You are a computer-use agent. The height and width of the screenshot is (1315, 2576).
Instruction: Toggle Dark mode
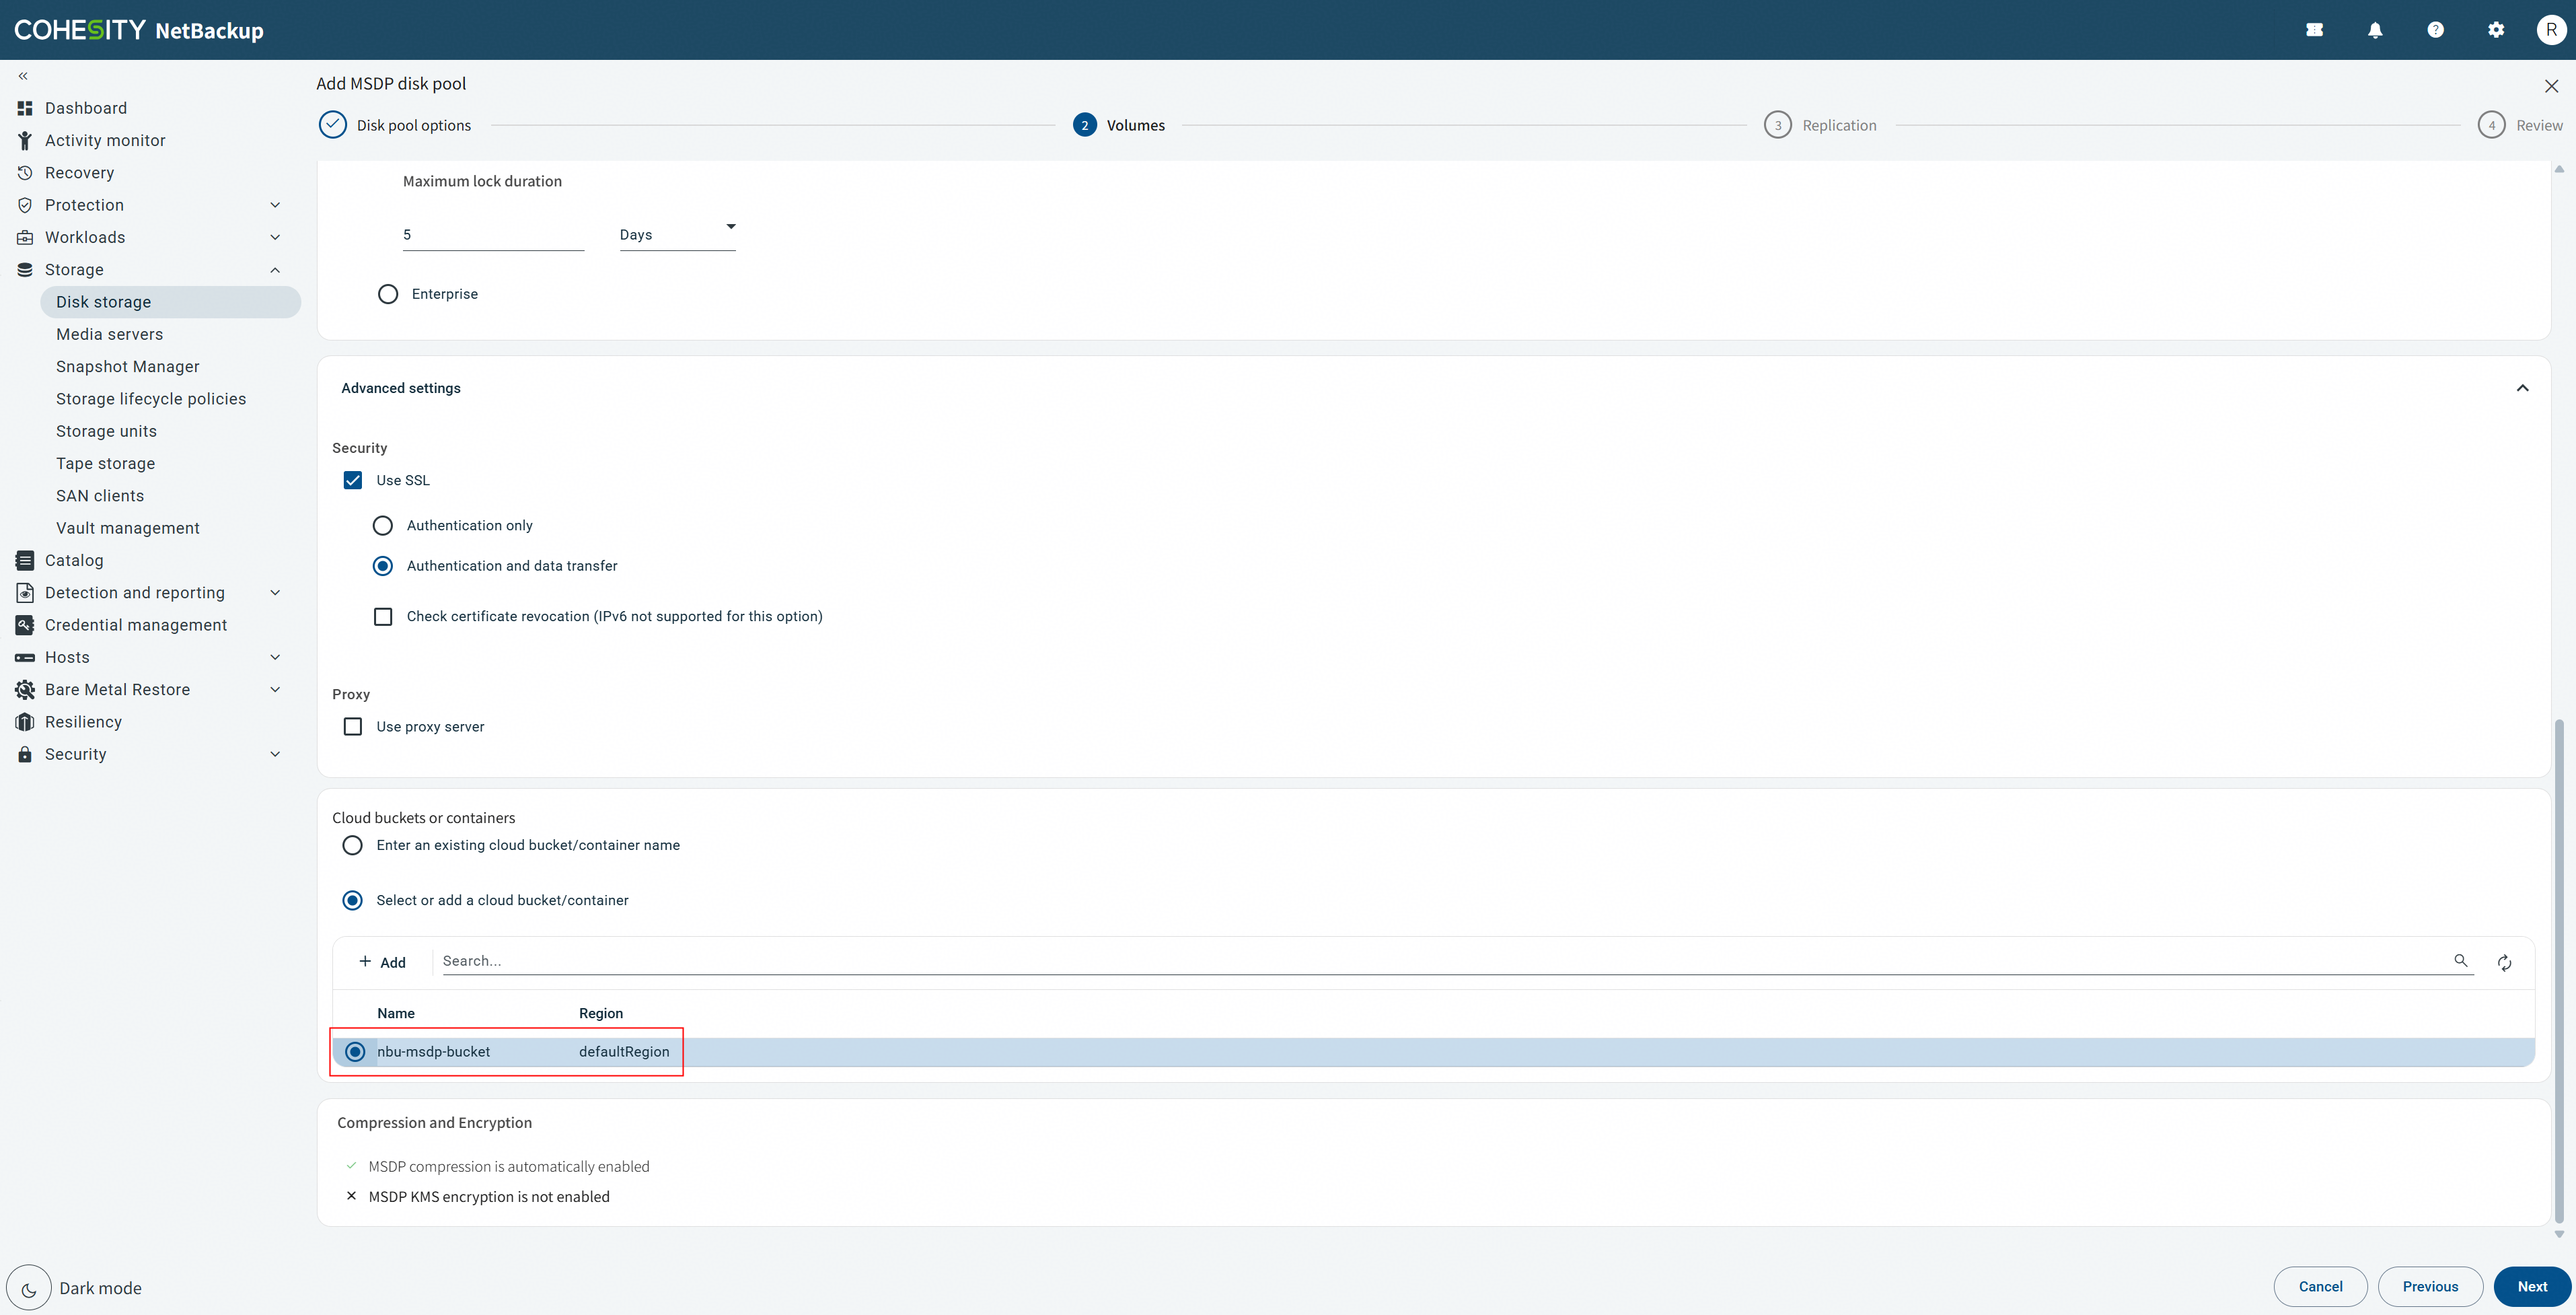click(x=29, y=1288)
